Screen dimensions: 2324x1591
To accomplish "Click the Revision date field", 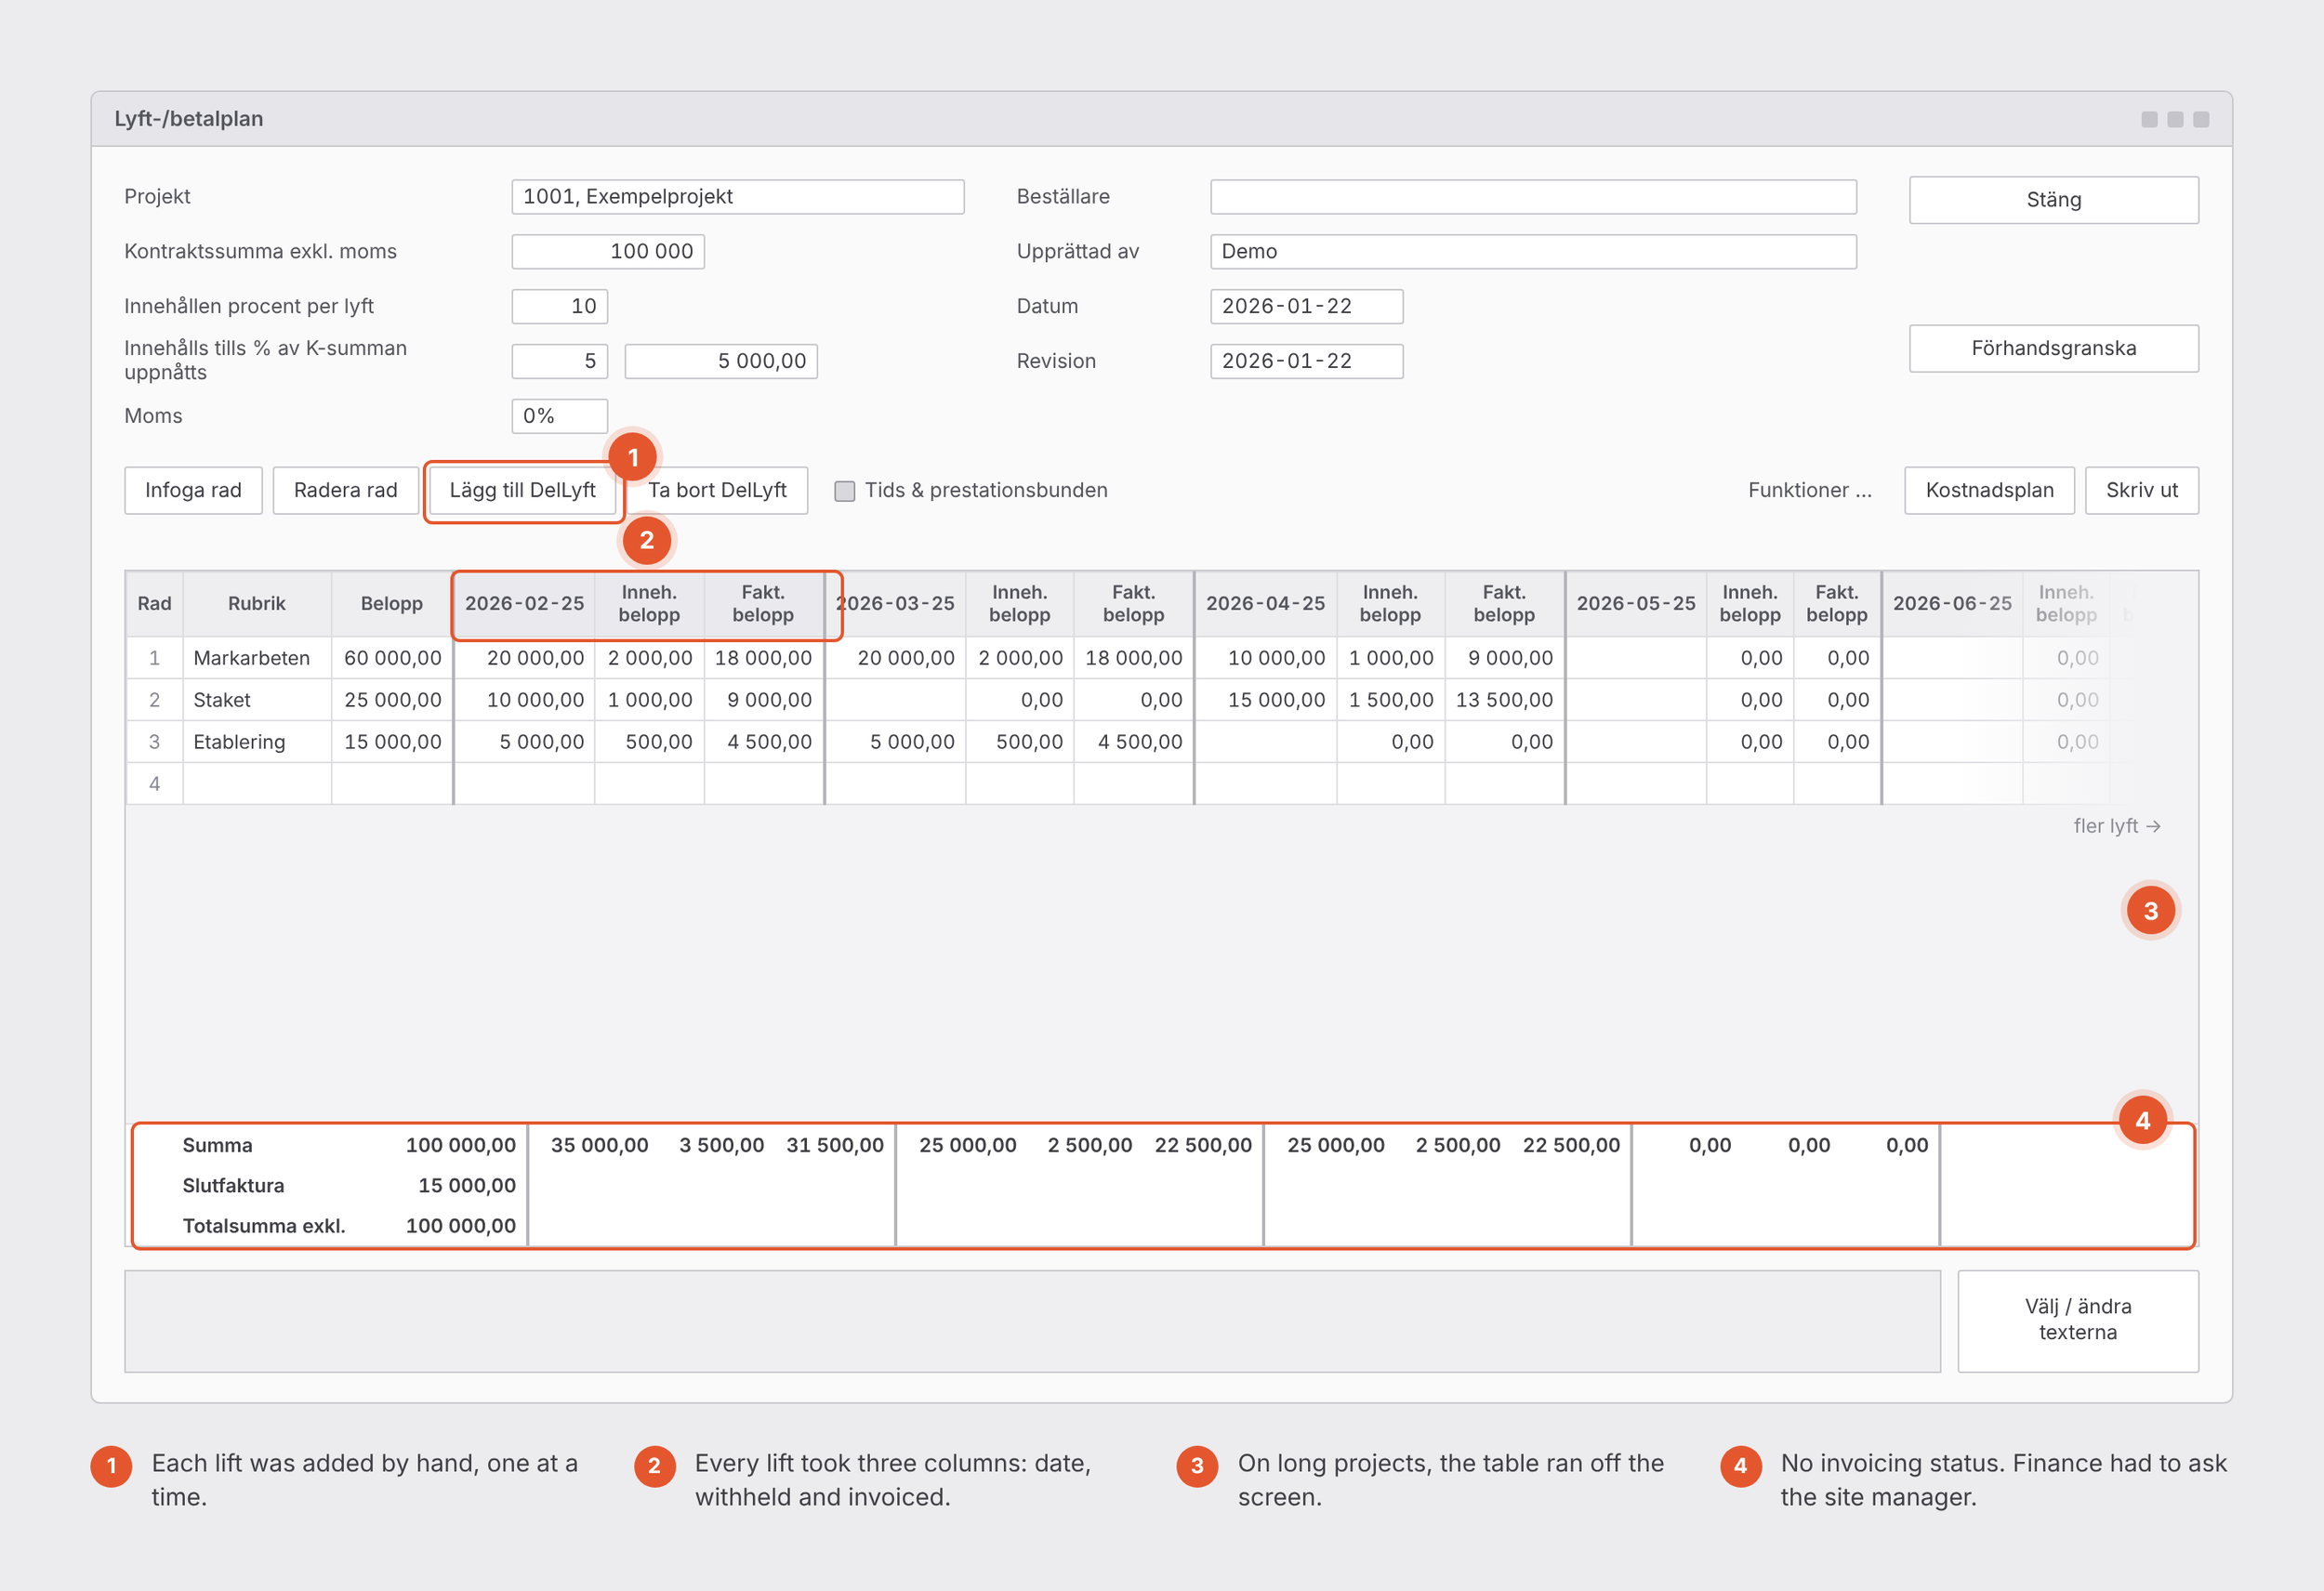I will pos(1306,362).
